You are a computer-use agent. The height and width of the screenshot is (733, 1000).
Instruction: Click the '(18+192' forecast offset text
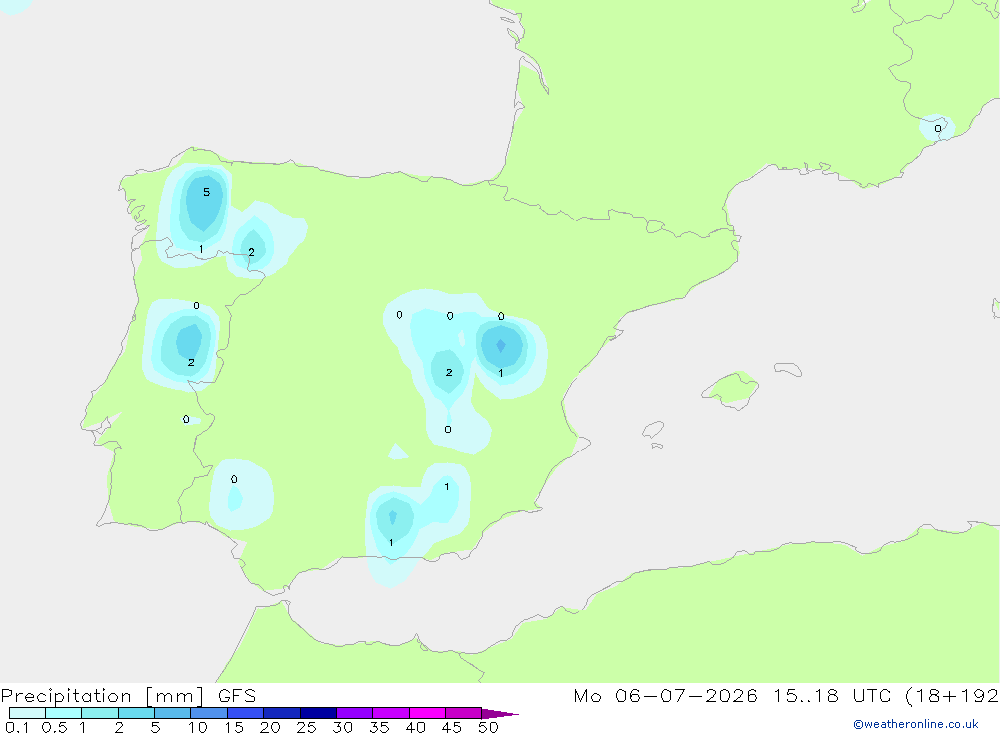pyautogui.click(x=952, y=696)
